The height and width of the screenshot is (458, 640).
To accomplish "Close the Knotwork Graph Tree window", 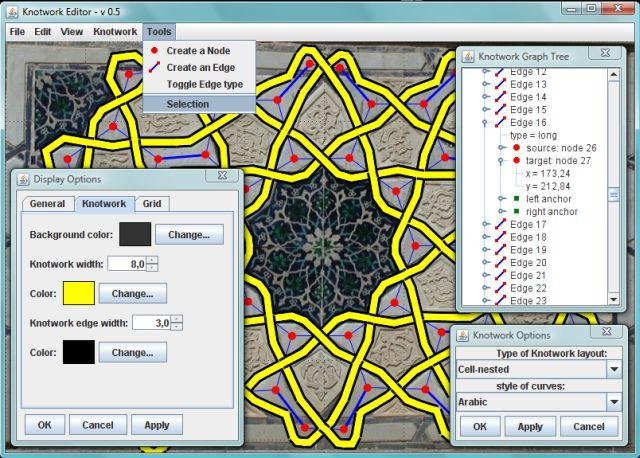I will point(606,53).
